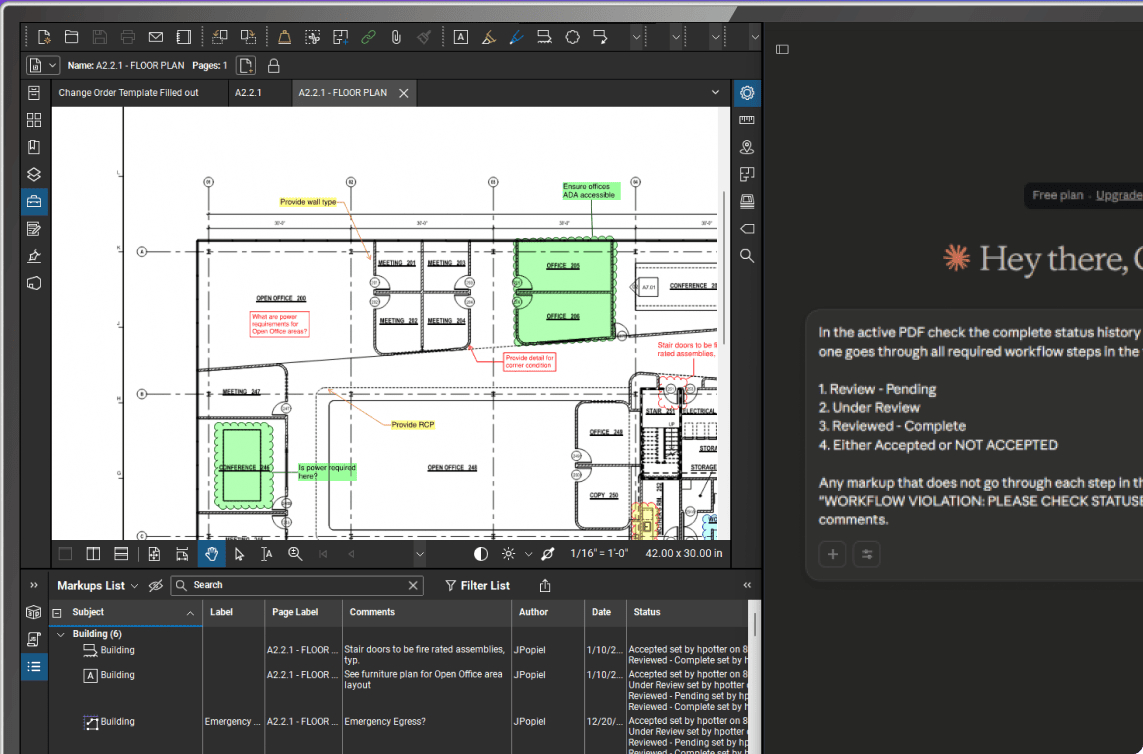Create a new PDF with the toolbar icon
1143x754 pixels.
(44, 36)
